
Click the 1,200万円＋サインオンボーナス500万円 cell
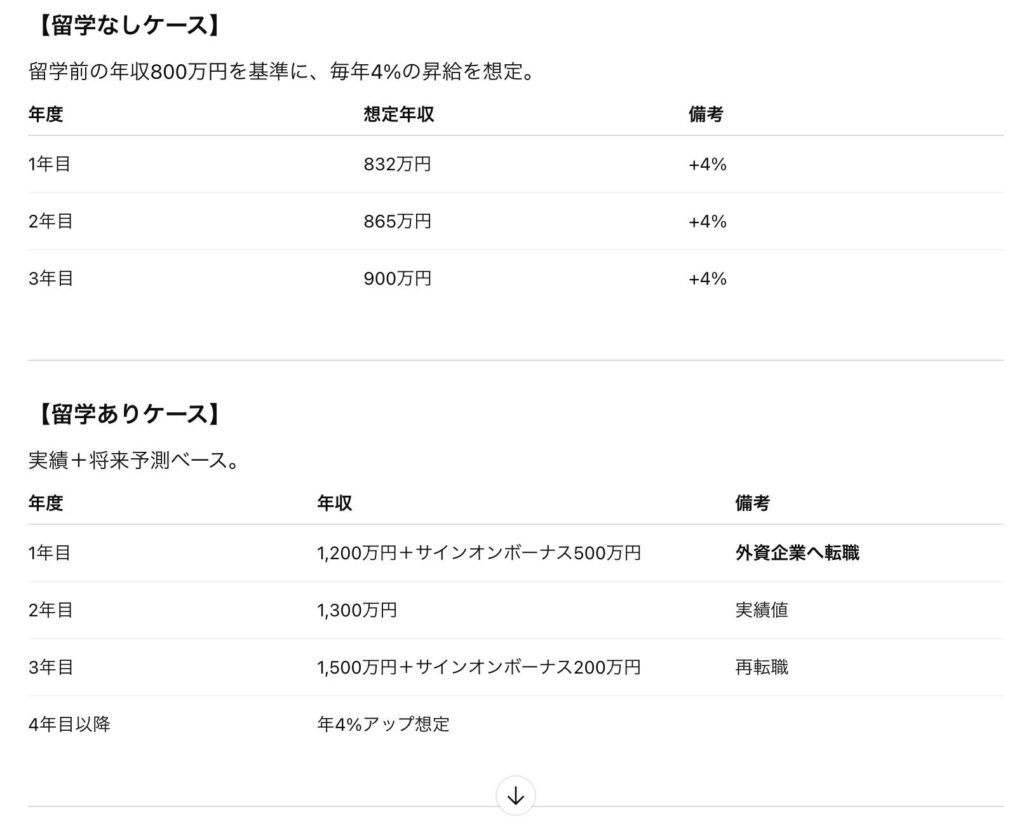point(479,552)
